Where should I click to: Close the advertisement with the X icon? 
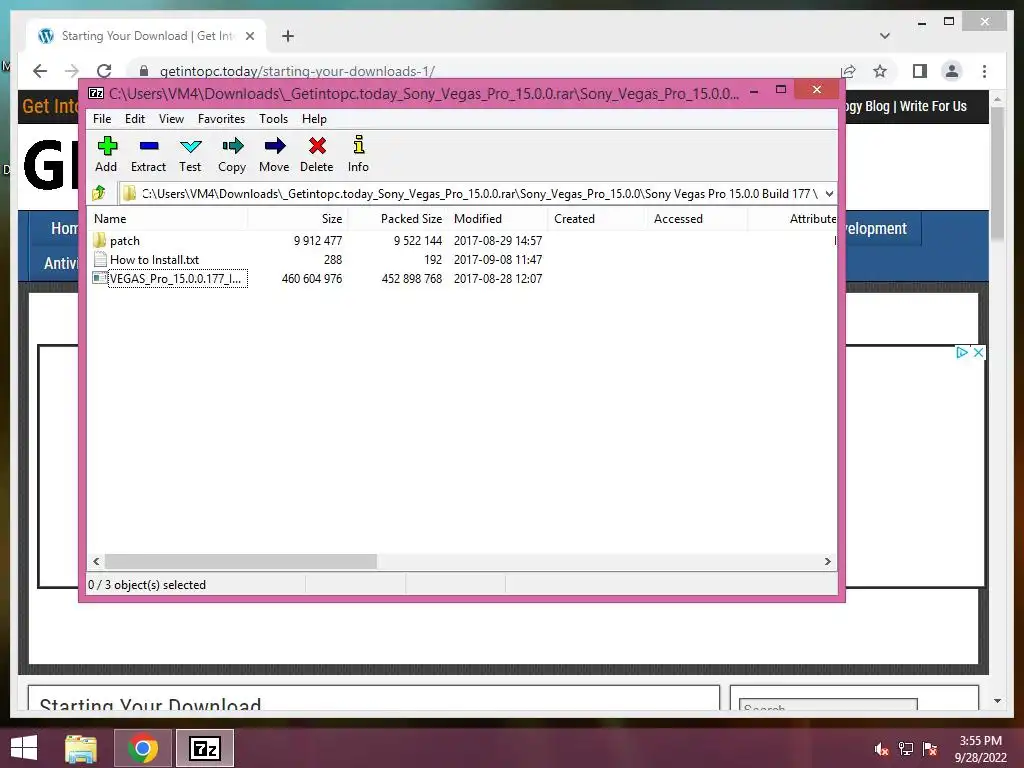click(978, 352)
